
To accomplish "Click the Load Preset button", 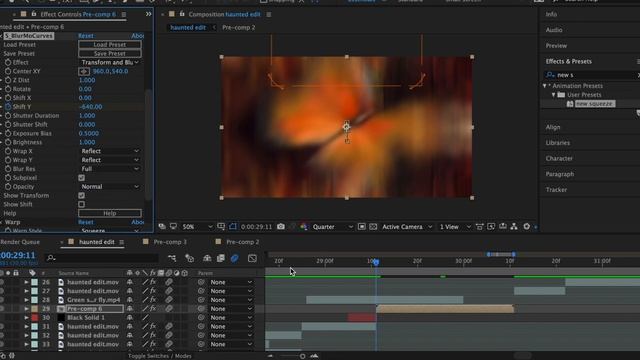I will click(110, 44).
